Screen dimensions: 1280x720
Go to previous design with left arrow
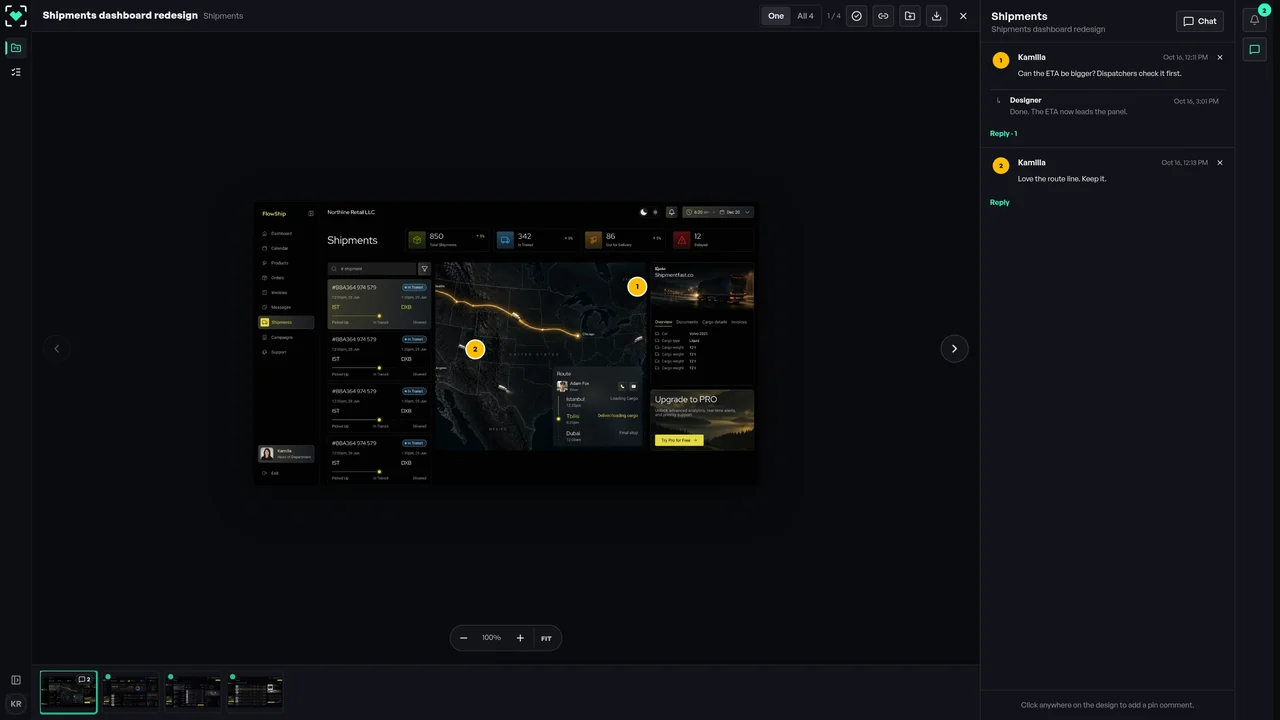56,349
